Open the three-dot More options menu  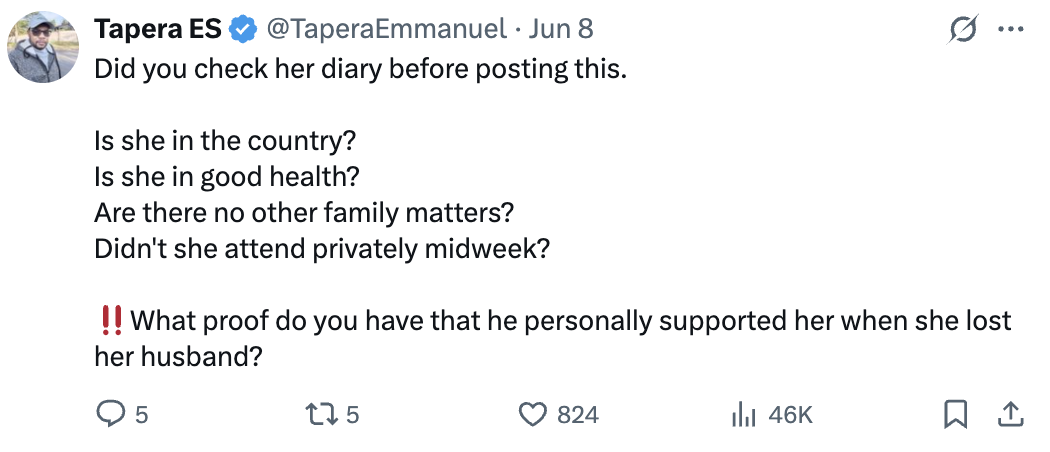click(1011, 29)
